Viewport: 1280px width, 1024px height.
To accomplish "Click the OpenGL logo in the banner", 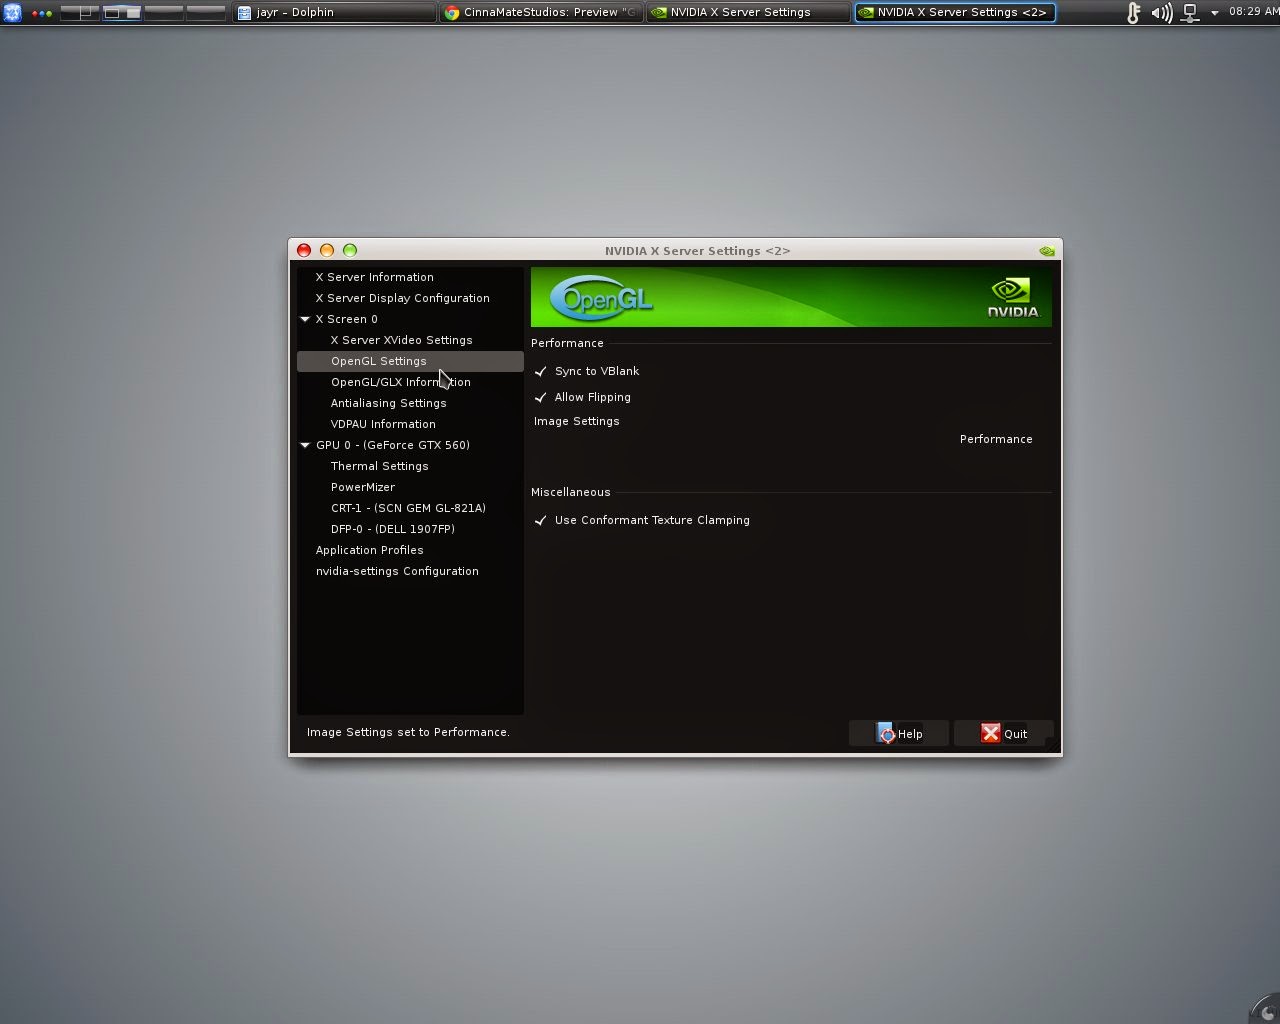I will pyautogui.click(x=602, y=298).
